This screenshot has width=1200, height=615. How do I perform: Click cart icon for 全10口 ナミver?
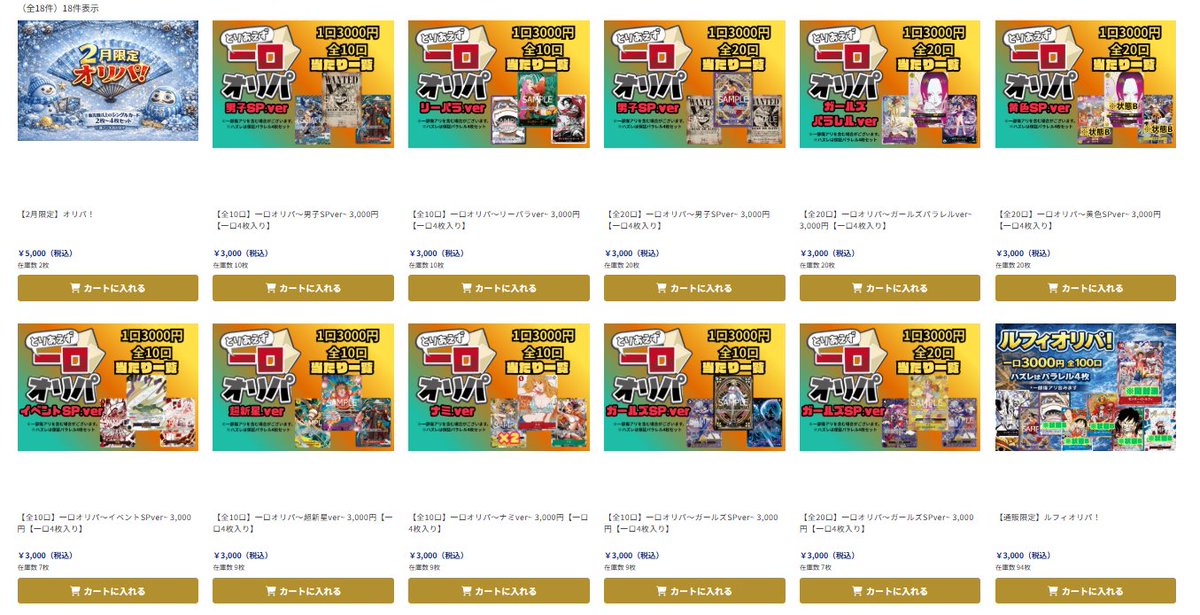(466, 591)
